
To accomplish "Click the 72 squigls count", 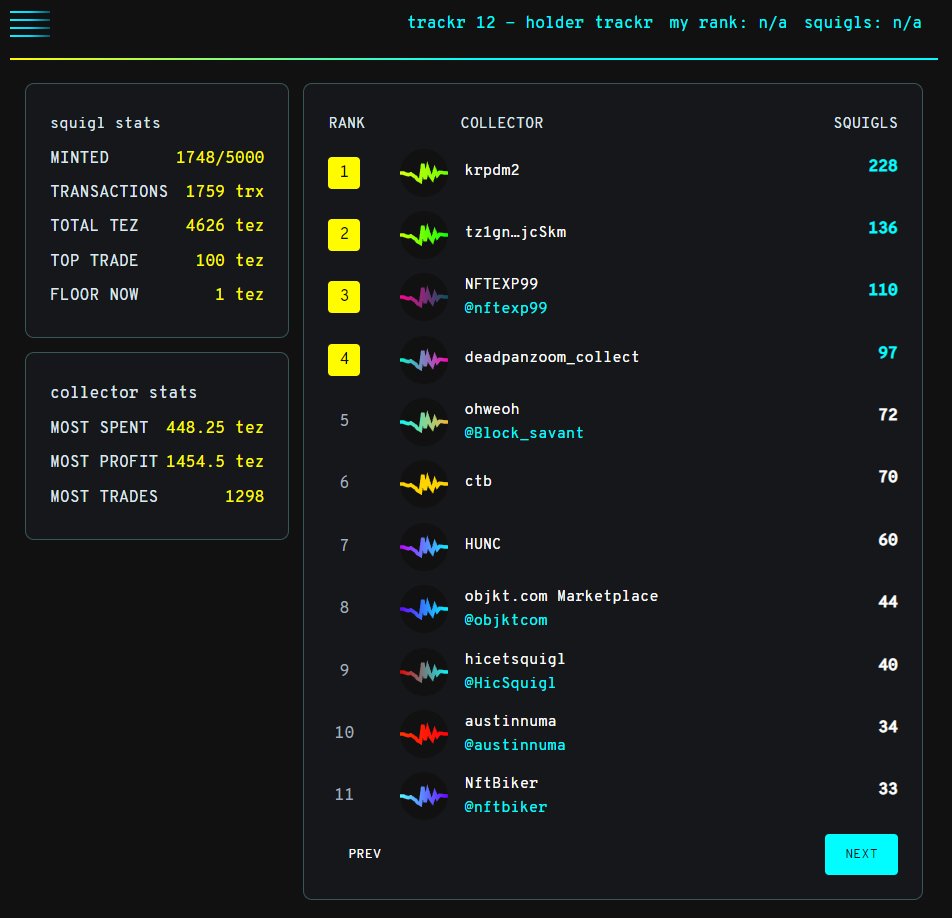I will tap(888, 415).
